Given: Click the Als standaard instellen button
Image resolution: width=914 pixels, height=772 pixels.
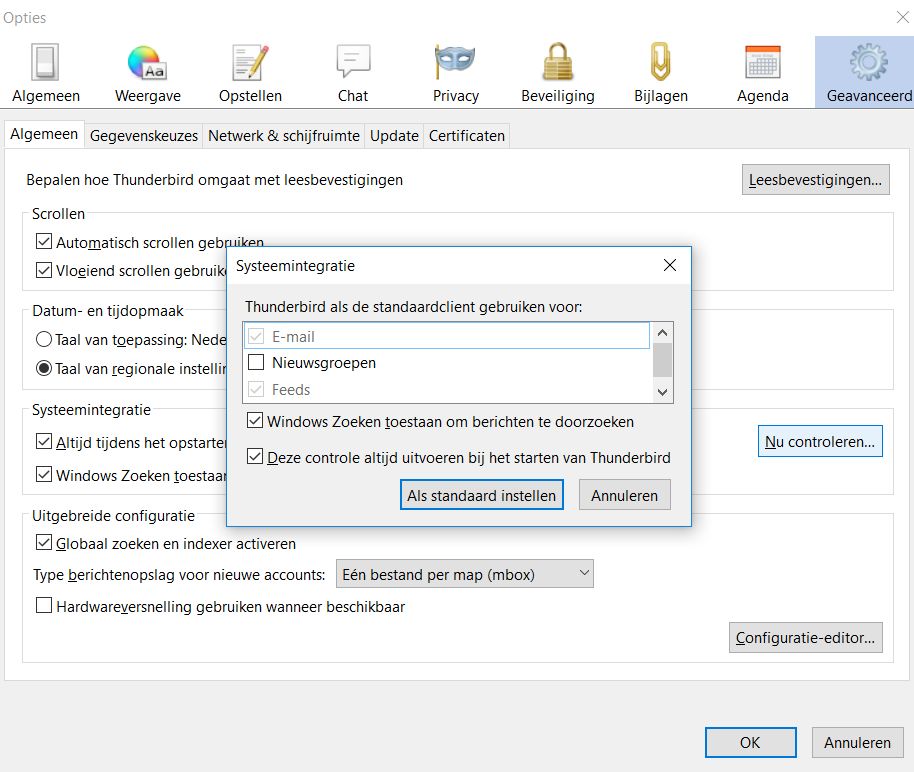Looking at the screenshot, I should (x=481, y=495).
